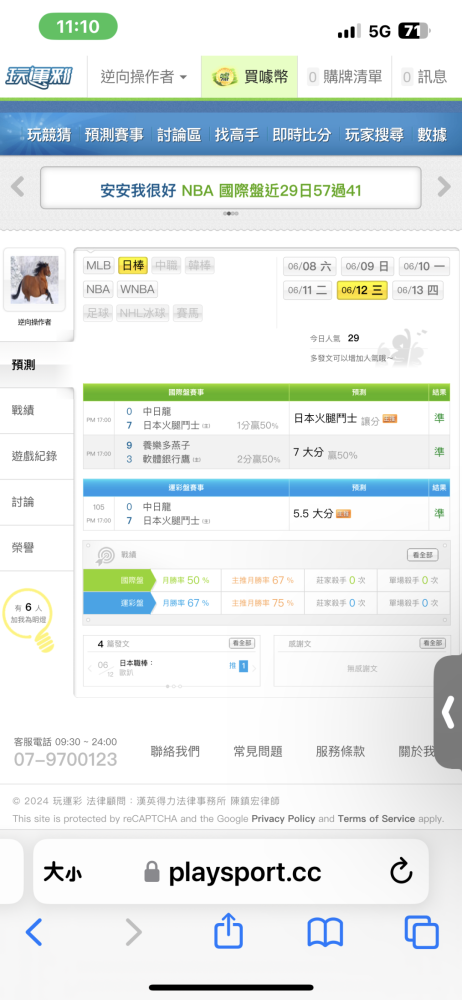Open the 購牌清單 list
This screenshot has width=462, height=1000.
click(x=345, y=77)
